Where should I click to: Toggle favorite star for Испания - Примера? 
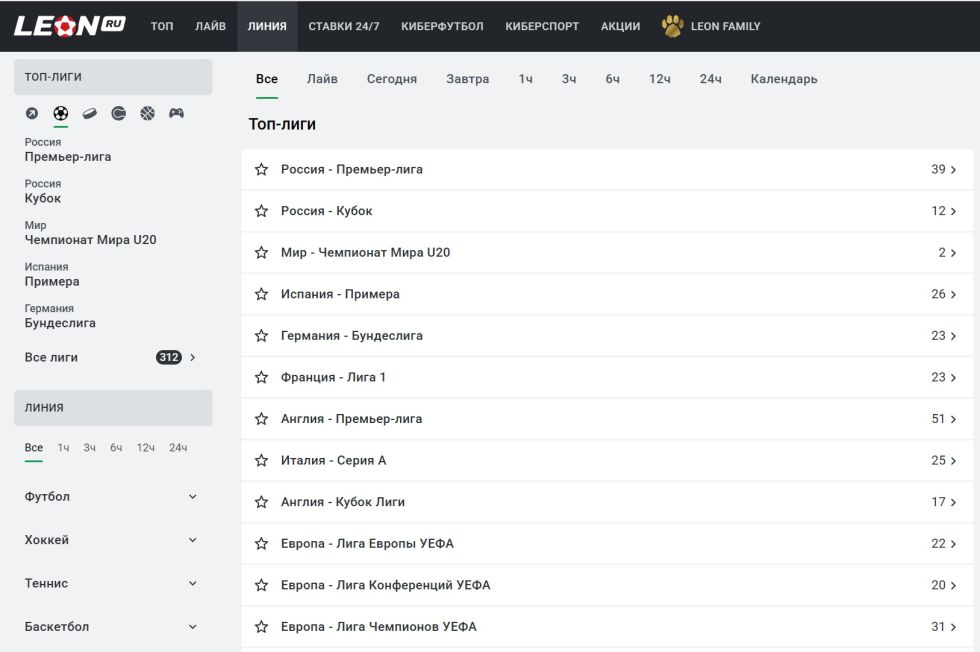pyautogui.click(x=262, y=294)
